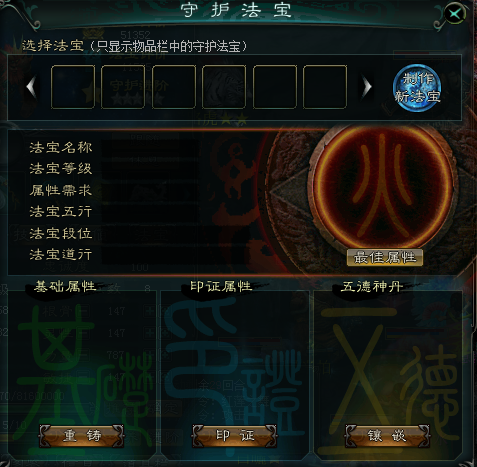The image size is (477, 467).
Task: Show next treasures with right arrow
Action: click(367, 87)
